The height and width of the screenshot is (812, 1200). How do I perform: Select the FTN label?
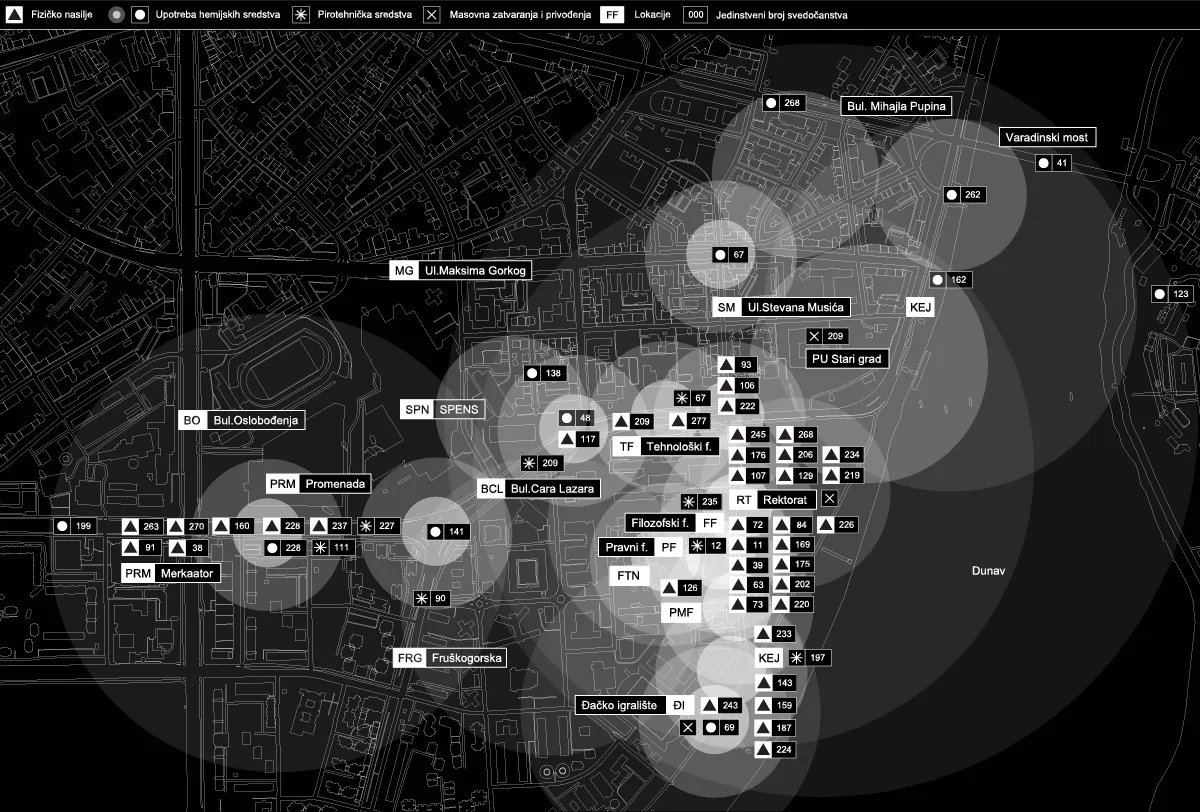pyautogui.click(x=629, y=577)
